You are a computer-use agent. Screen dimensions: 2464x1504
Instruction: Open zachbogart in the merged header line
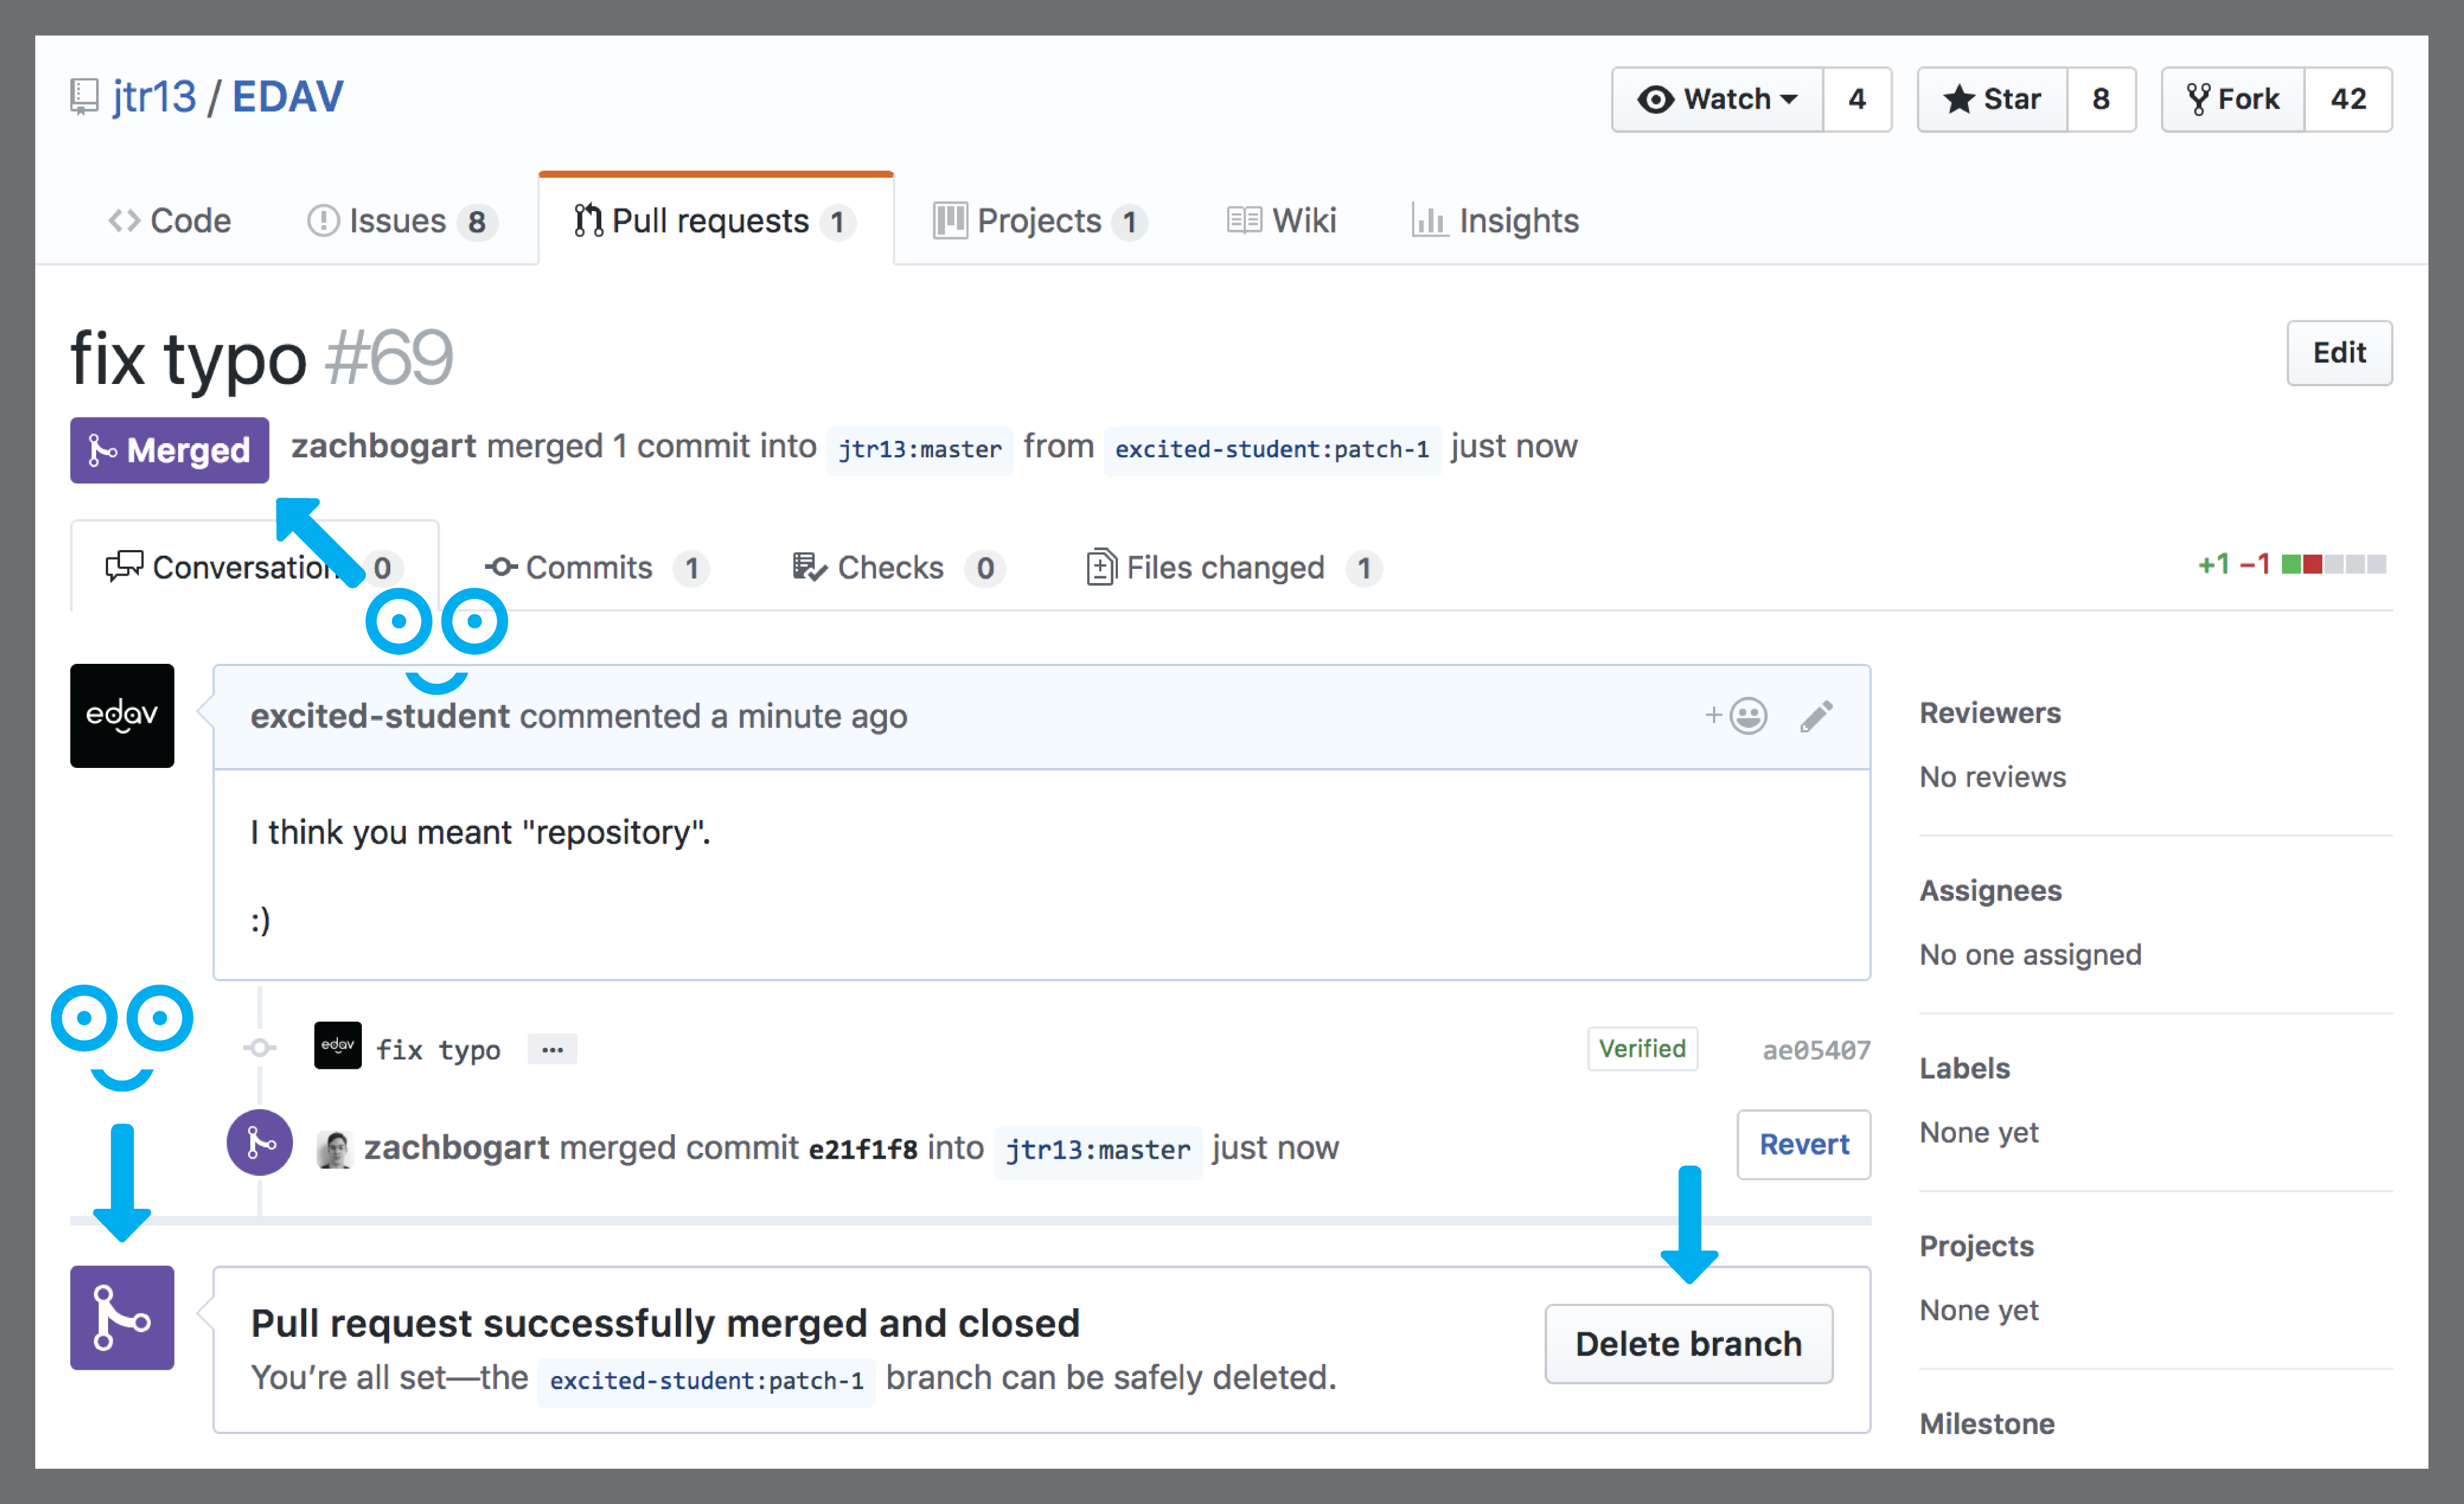pos(383,446)
